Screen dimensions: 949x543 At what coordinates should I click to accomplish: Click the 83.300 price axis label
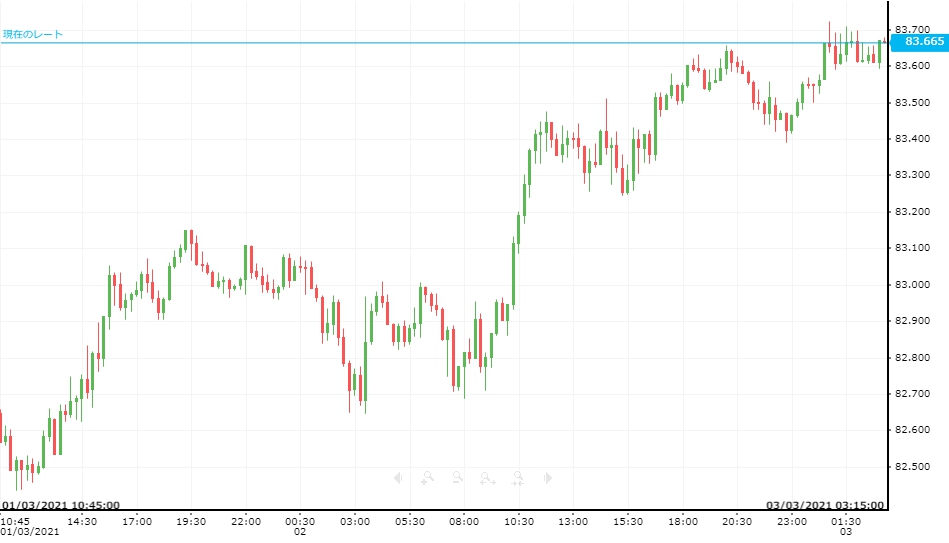coord(912,175)
